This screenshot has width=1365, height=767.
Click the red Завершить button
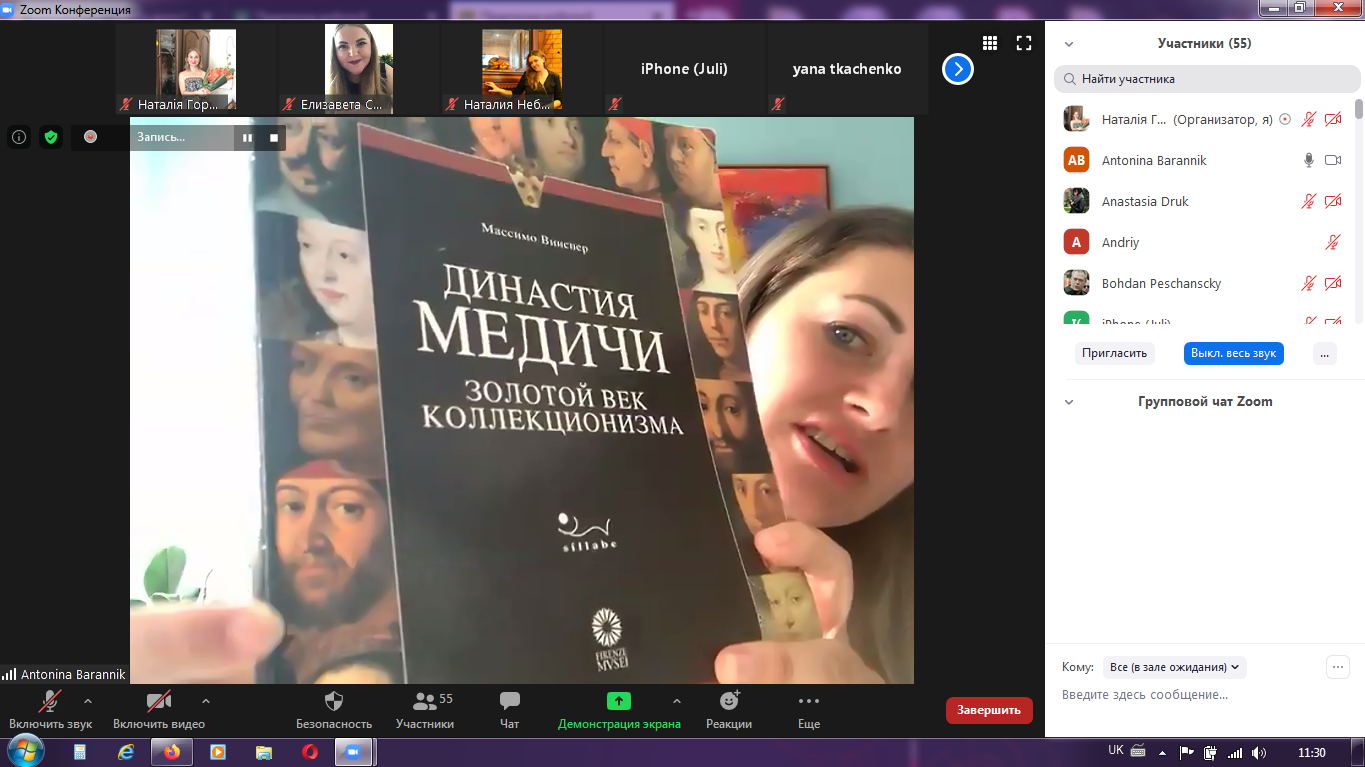click(989, 710)
